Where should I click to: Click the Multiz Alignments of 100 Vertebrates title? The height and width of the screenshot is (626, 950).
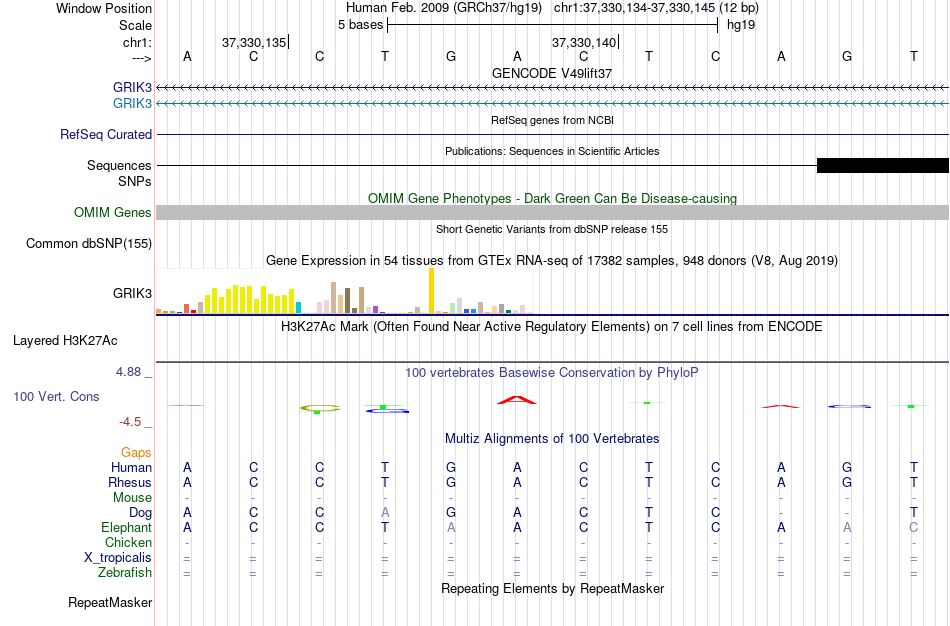(552, 439)
